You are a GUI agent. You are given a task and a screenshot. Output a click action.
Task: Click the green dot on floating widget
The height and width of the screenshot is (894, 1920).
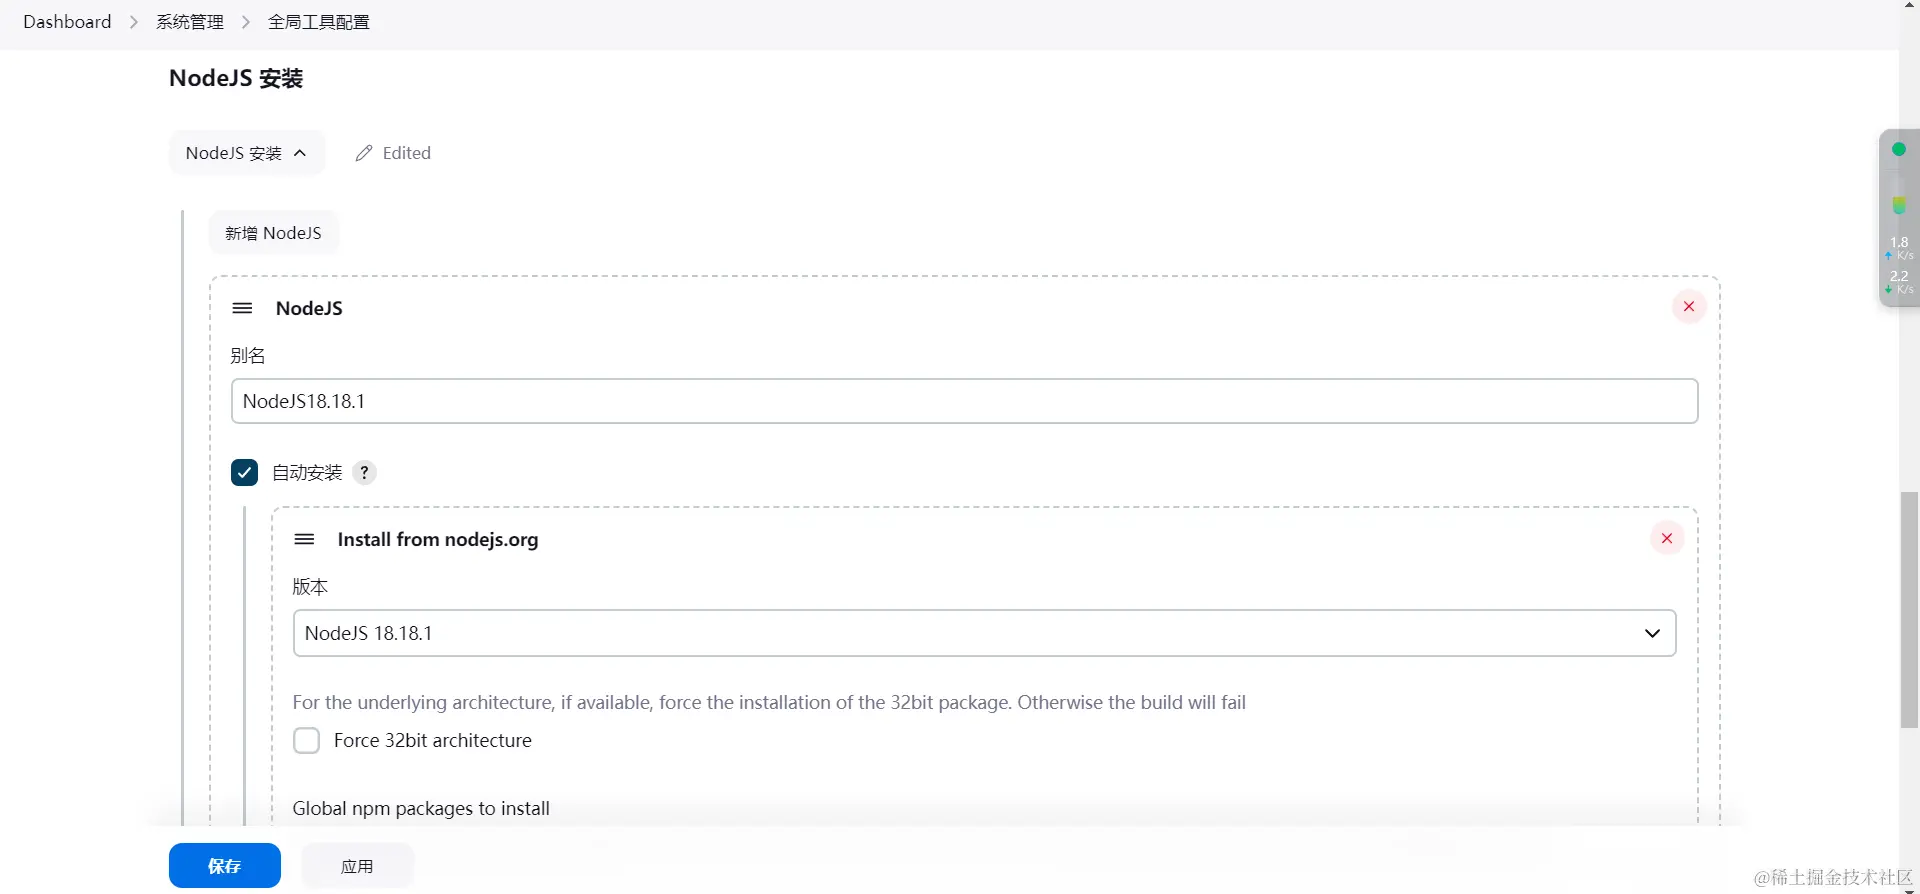tap(1899, 150)
